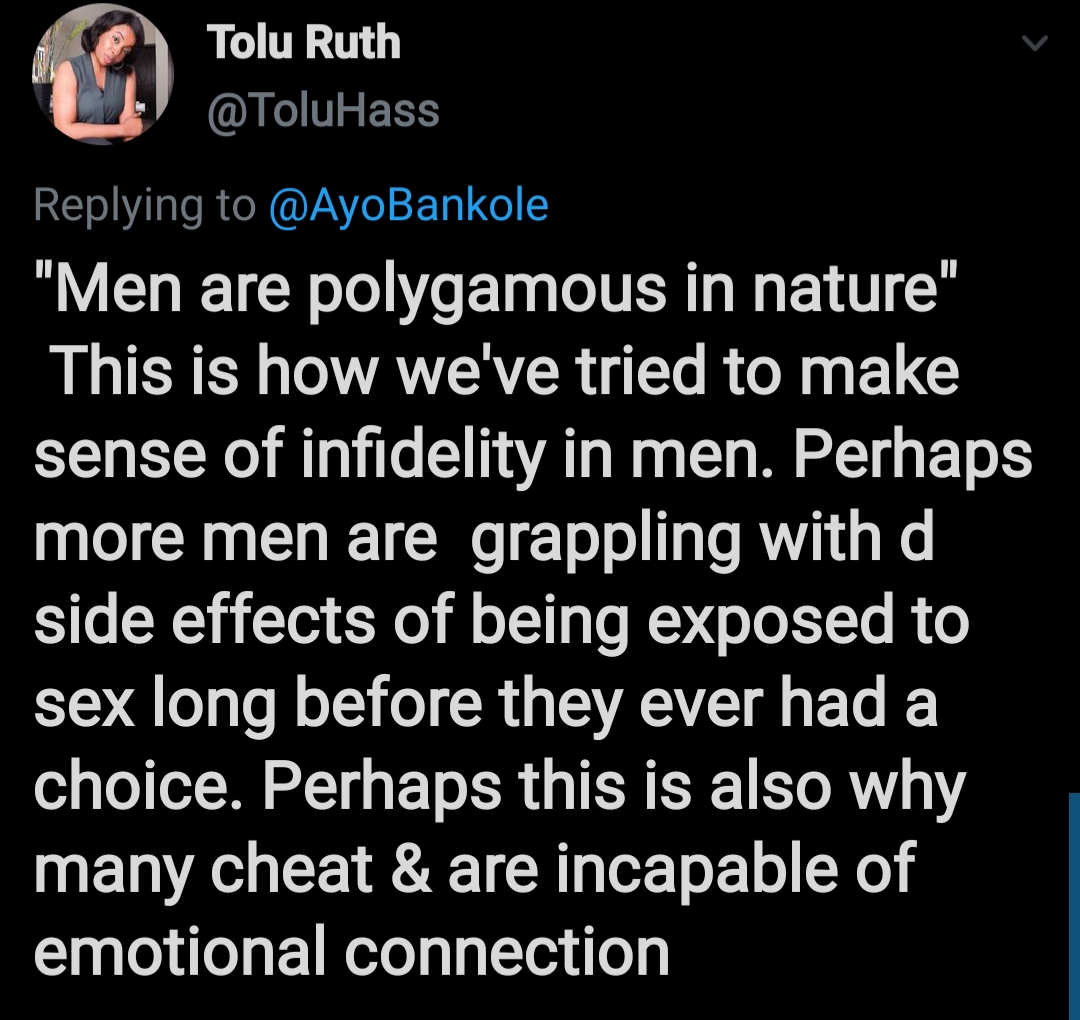Open Tolu Ruth's profile picture
Viewport: 1080px width, 1020px height.
point(103,74)
